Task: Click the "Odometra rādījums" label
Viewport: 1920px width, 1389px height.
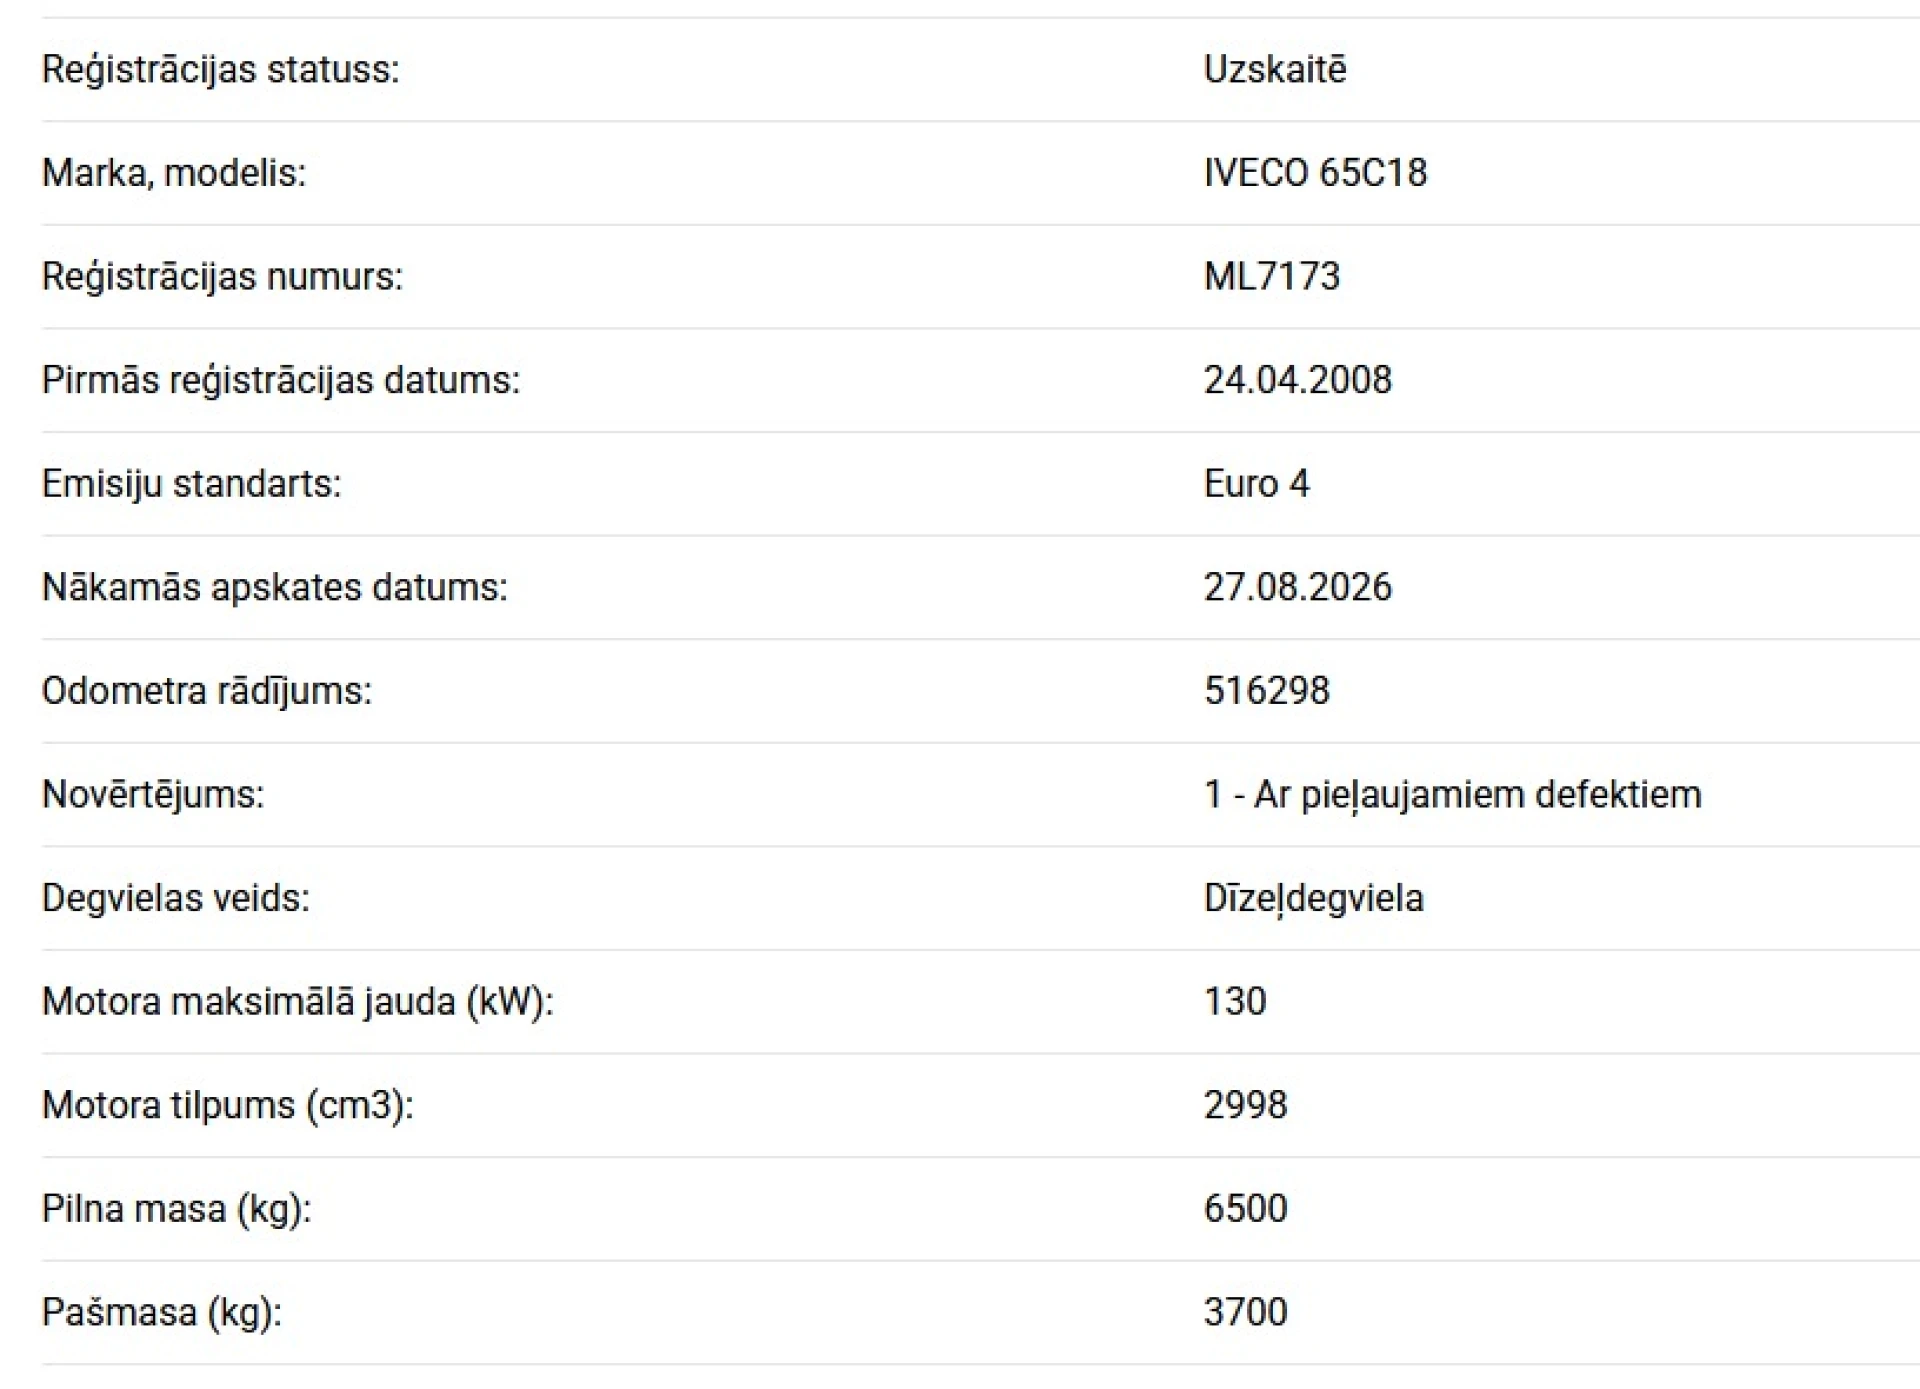Action: click(x=206, y=691)
